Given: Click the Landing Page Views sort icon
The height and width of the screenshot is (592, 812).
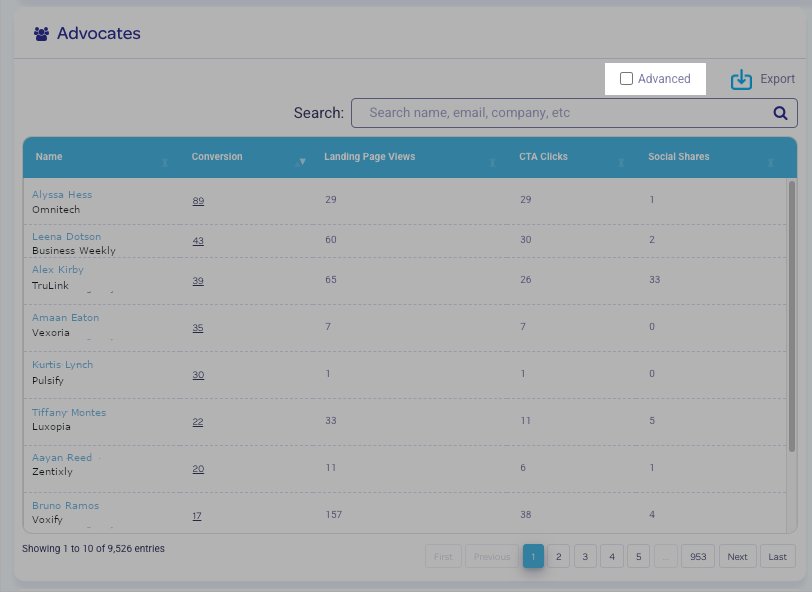Looking at the screenshot, I should [492, 162].
